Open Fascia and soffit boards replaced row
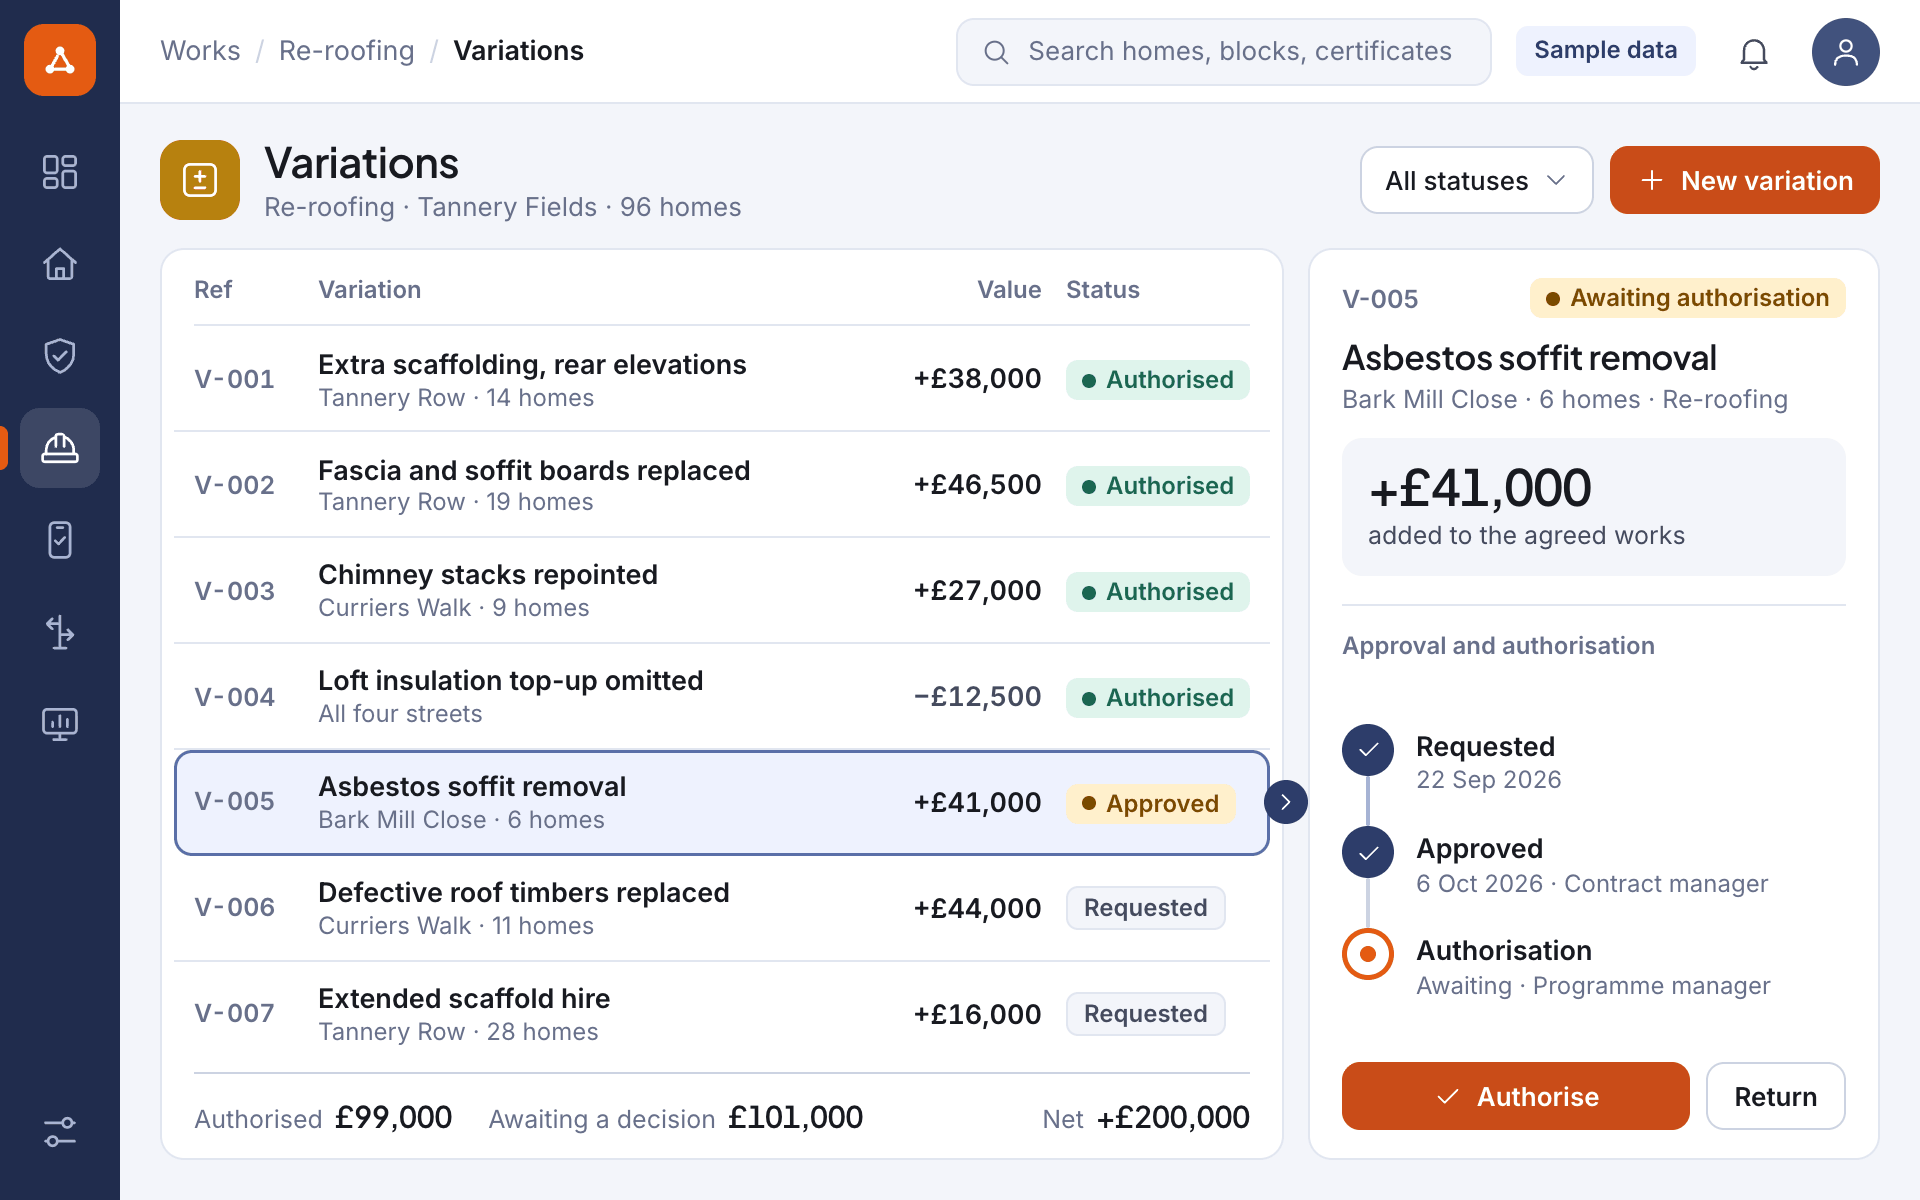This screenshot has width=1920, height=1200. pos(722,485)
